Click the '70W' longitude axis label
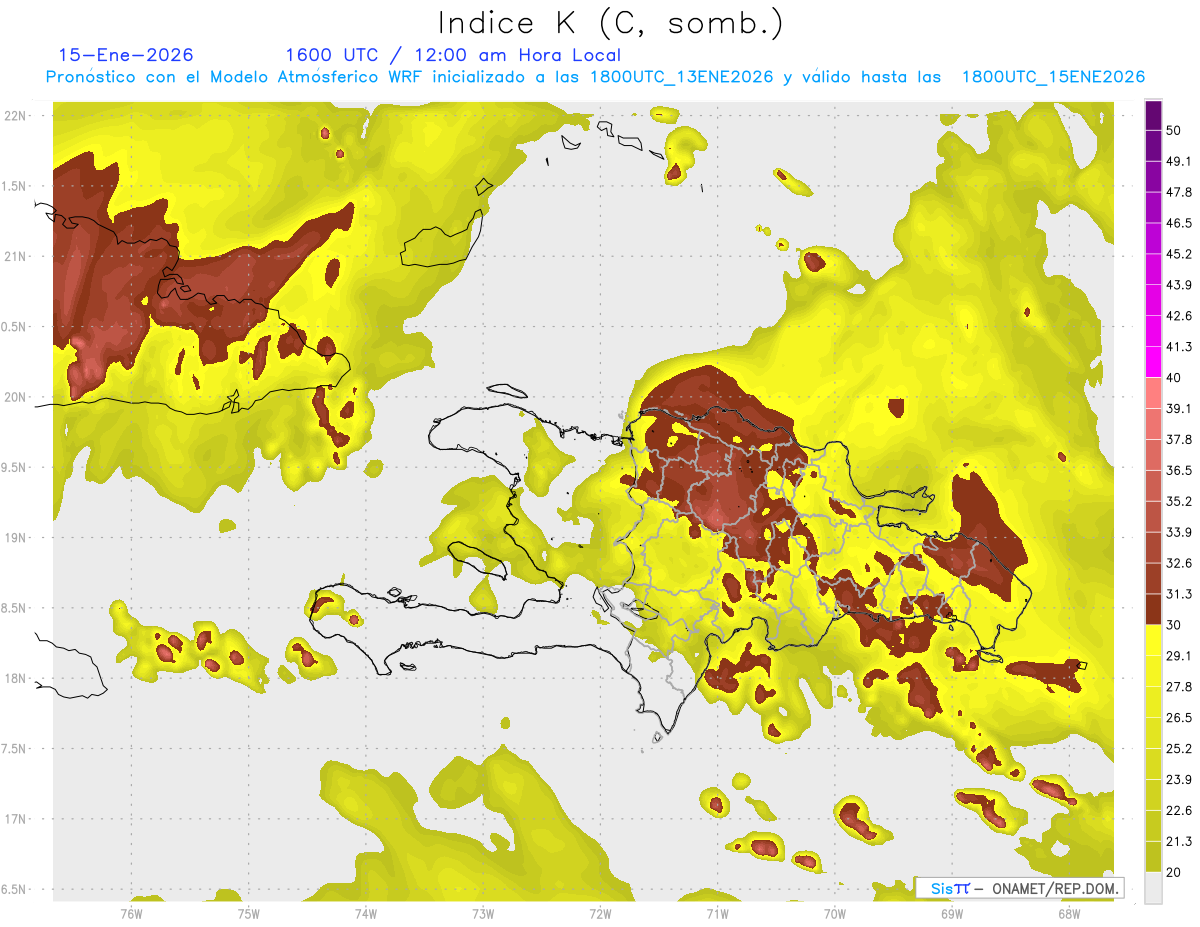1200x927 pixels. coord(834,913)
